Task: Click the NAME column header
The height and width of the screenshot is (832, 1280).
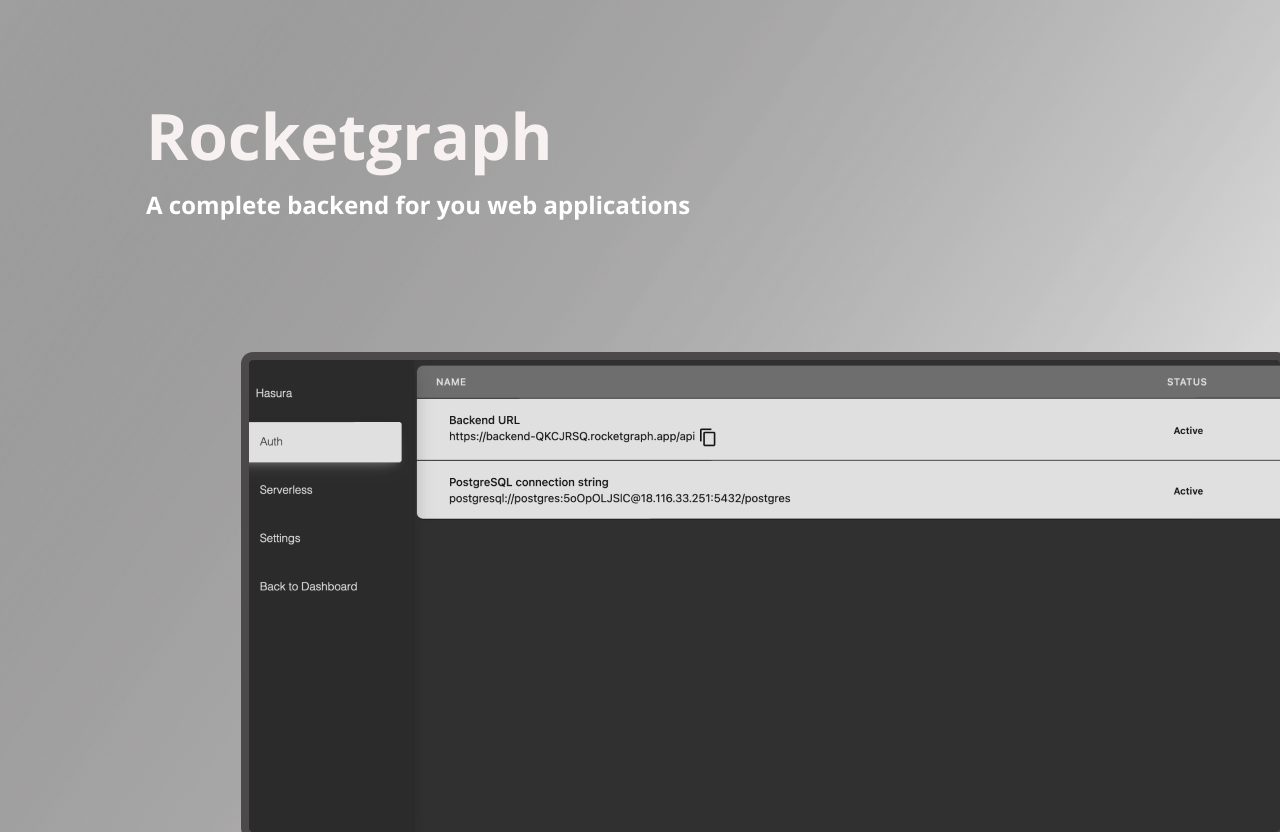Action: point(451,382)
